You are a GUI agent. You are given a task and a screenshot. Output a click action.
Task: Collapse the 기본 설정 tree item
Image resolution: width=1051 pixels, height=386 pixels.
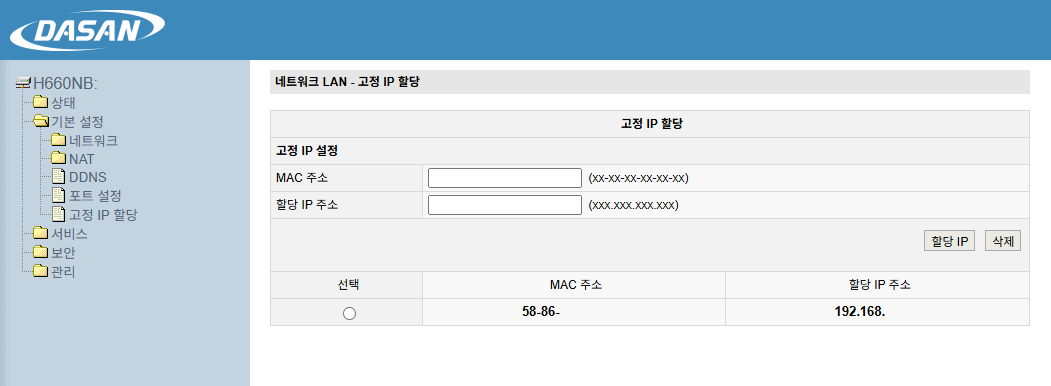coord(77,122)
